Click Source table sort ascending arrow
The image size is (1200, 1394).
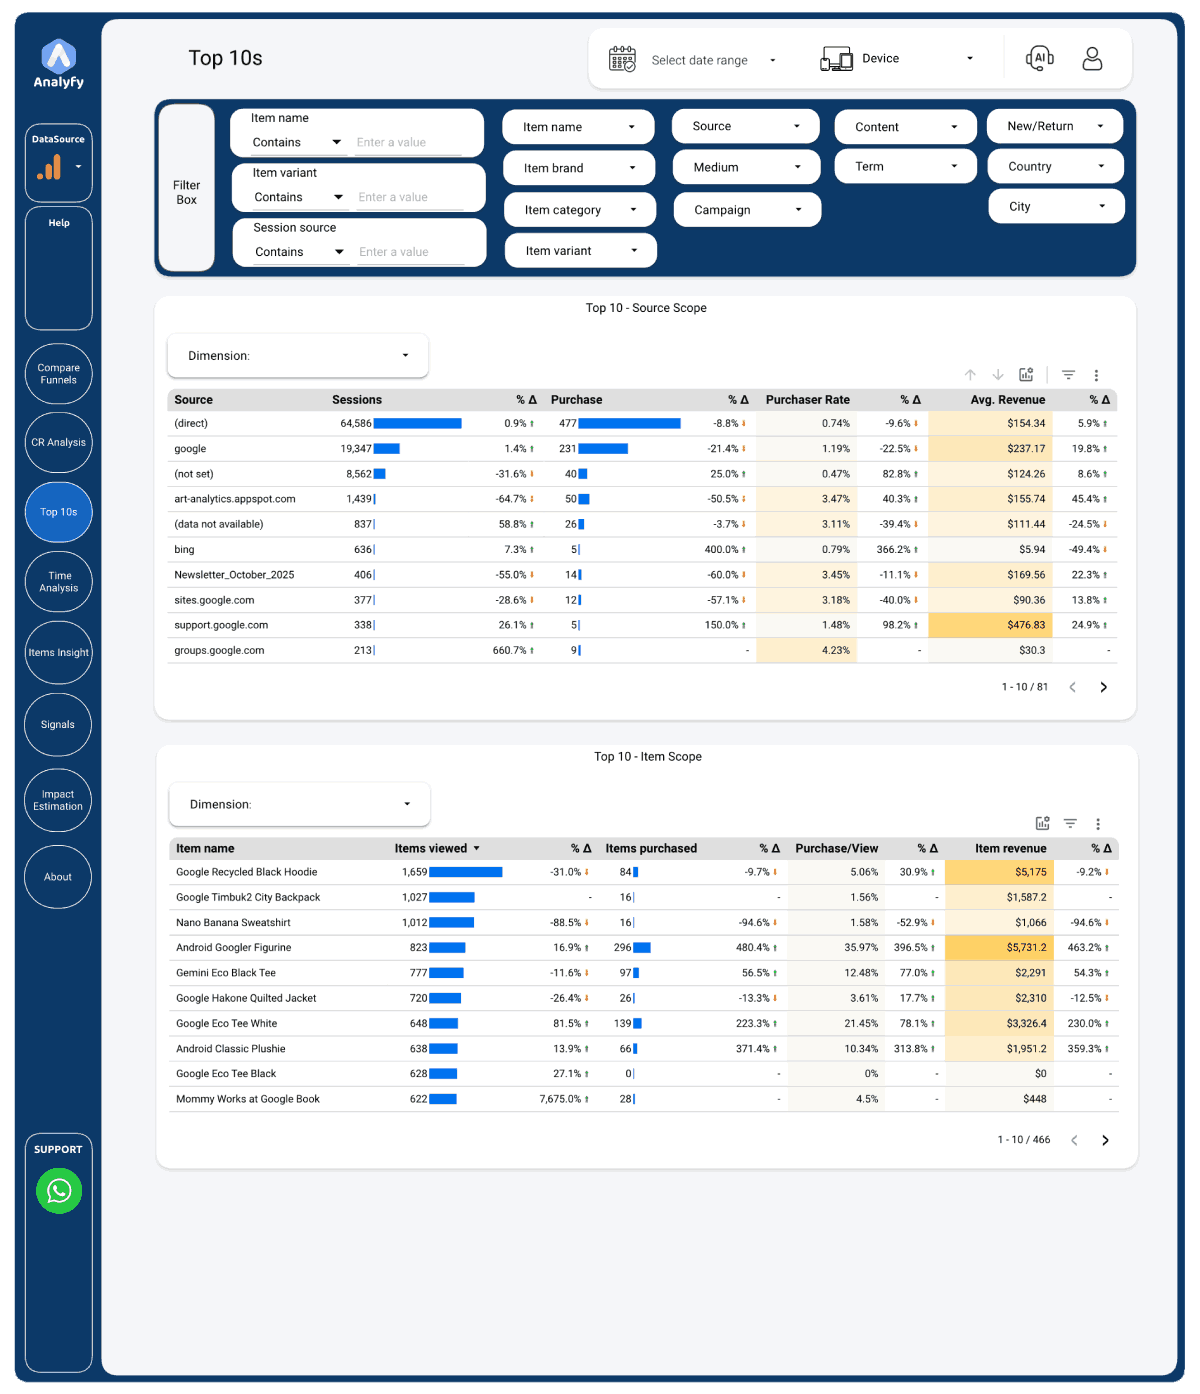[970, 375]
